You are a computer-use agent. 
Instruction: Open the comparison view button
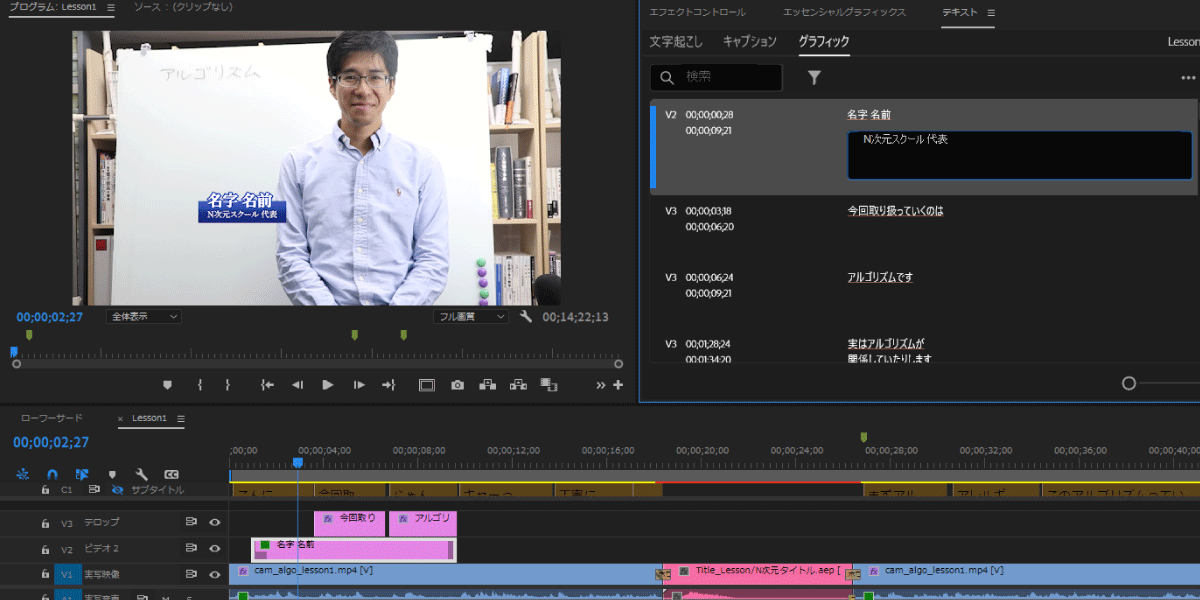pos(549,385)
